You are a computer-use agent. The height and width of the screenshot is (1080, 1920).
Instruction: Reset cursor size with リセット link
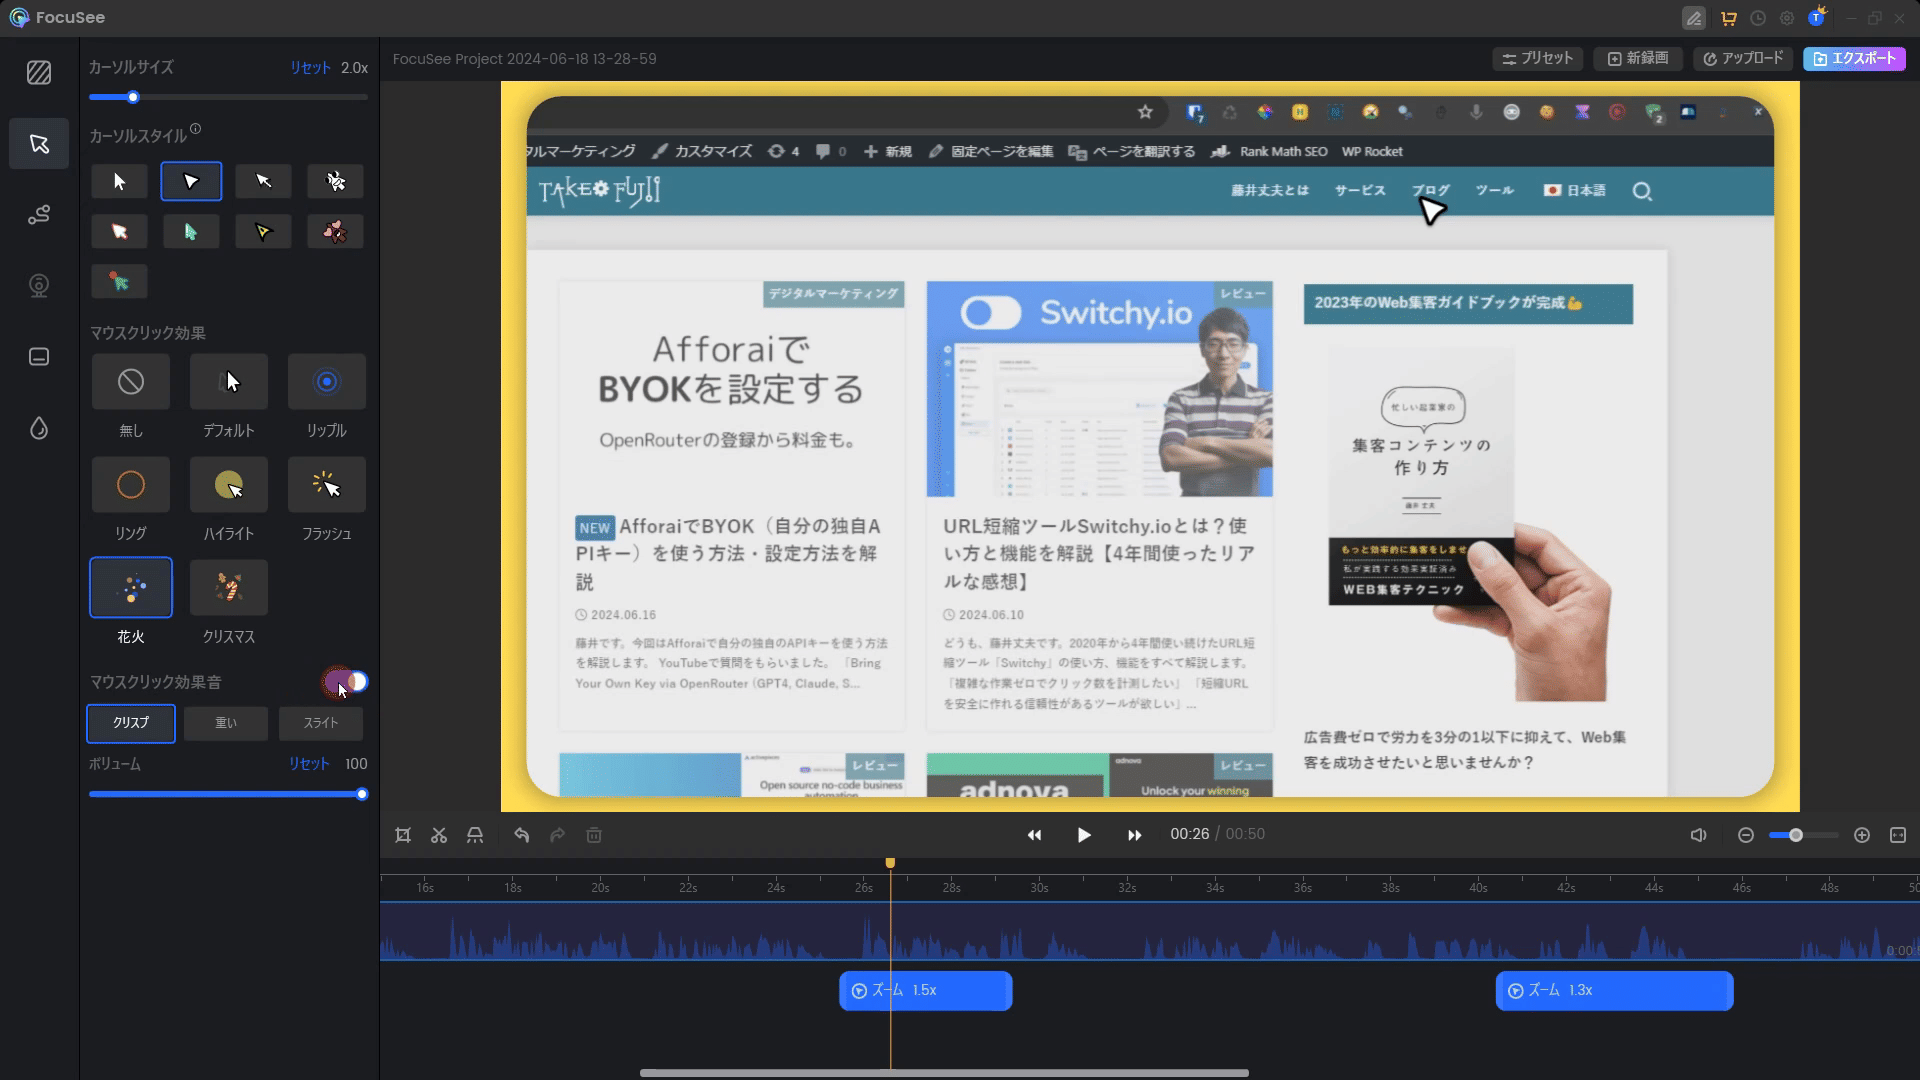pyautogui.click(x=310, y=68)
